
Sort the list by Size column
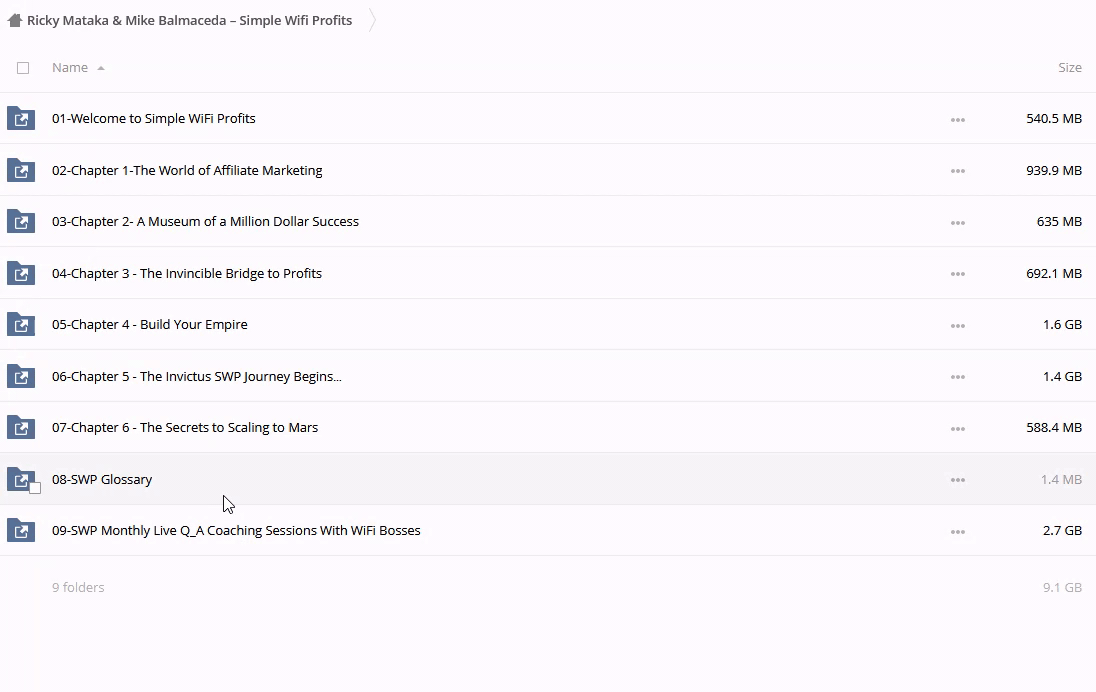tap(1069, 68)
